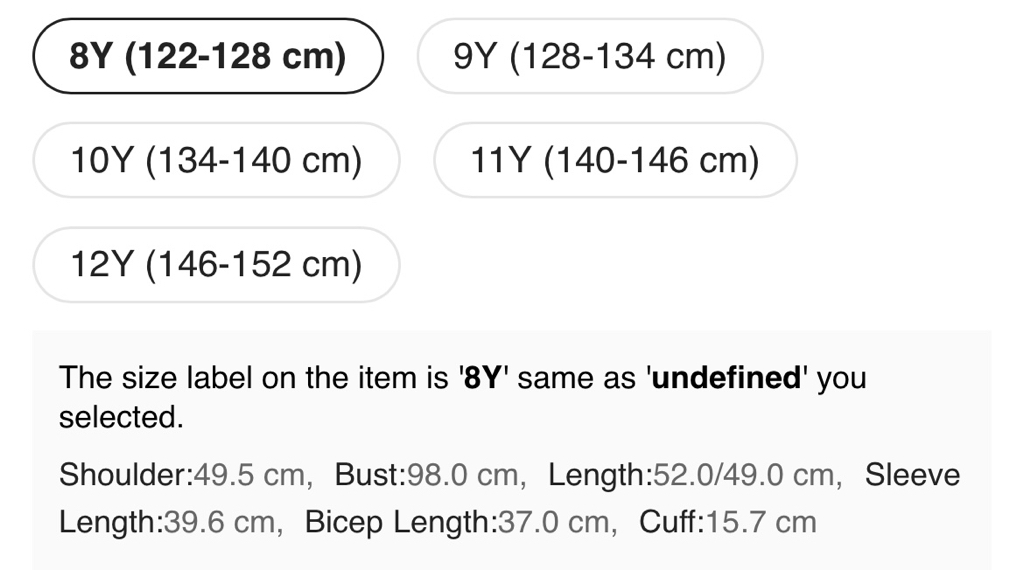Screen dimensions: 1024x570
Task: Pick the 10Y (134-140 cm) size
Action: (216, 160)
